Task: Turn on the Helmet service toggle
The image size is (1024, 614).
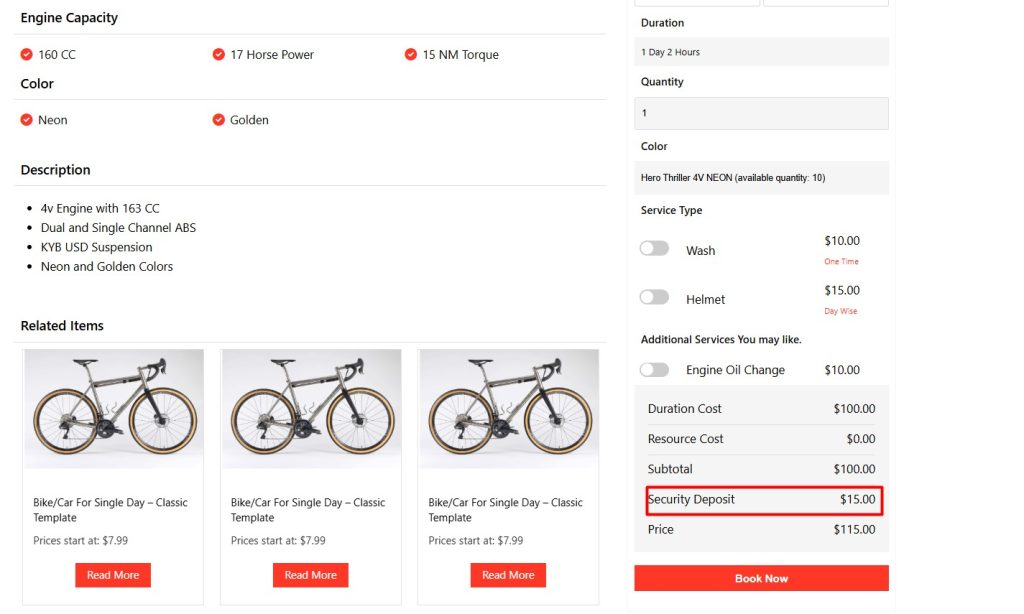Action: pyautogui.click(x=654, y=298)
